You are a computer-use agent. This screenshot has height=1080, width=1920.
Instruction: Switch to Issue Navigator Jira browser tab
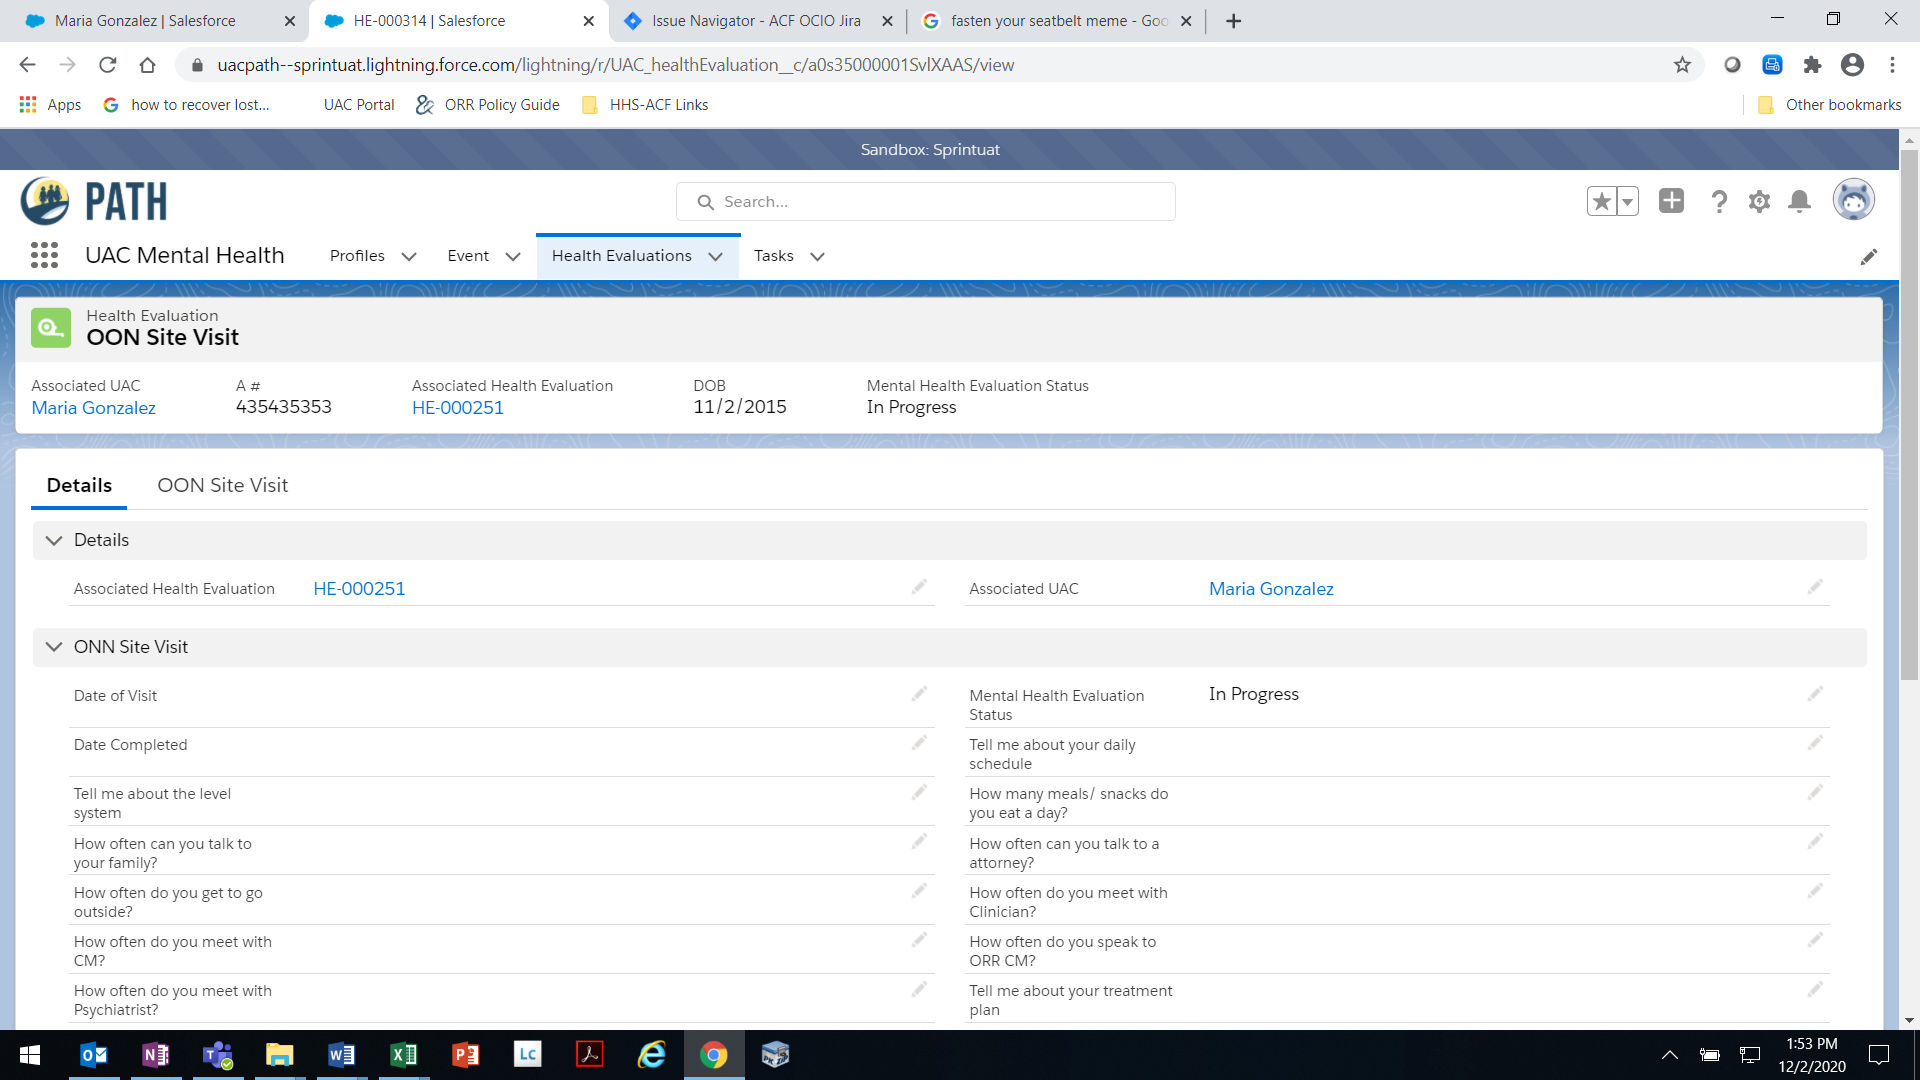pos(755,21)
